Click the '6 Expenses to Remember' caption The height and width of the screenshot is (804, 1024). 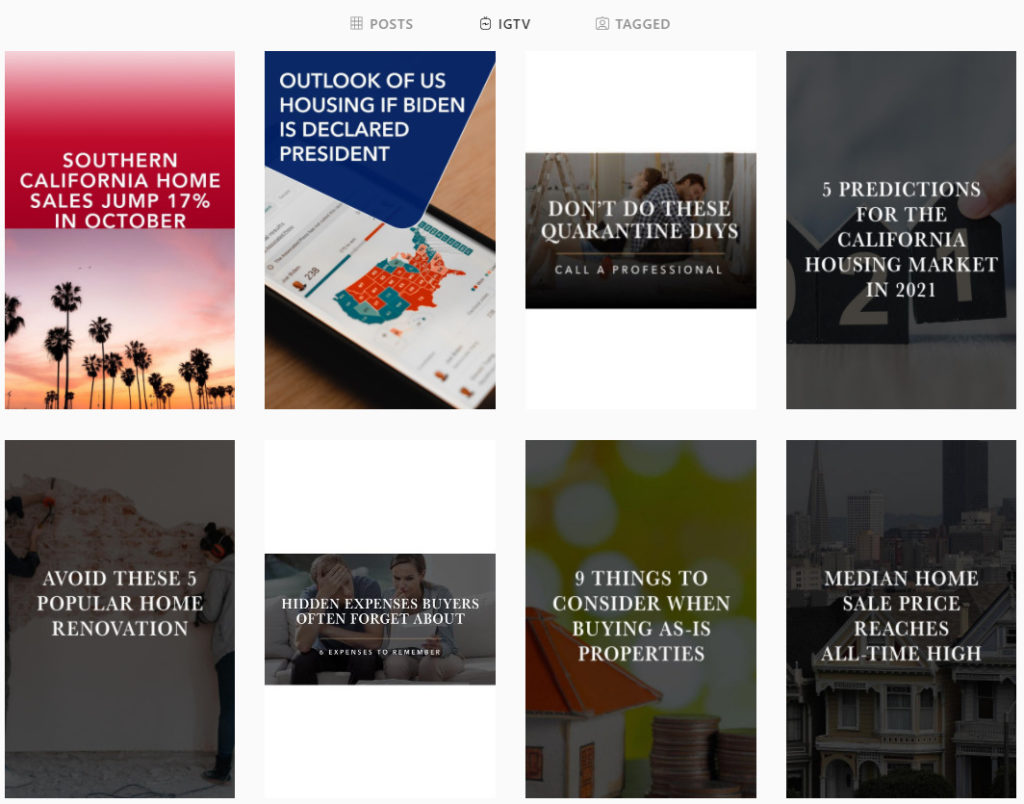click(x=380, y=652)
